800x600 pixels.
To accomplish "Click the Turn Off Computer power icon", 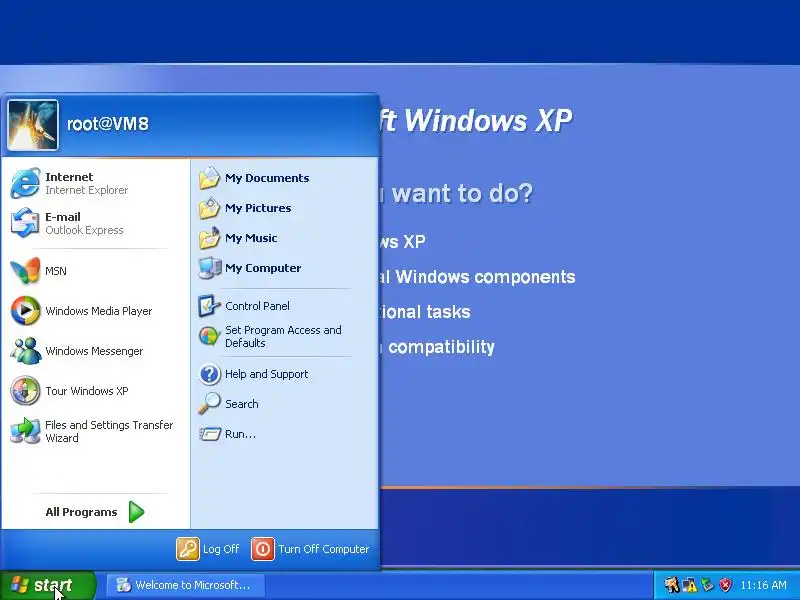I will pos(263,549).
